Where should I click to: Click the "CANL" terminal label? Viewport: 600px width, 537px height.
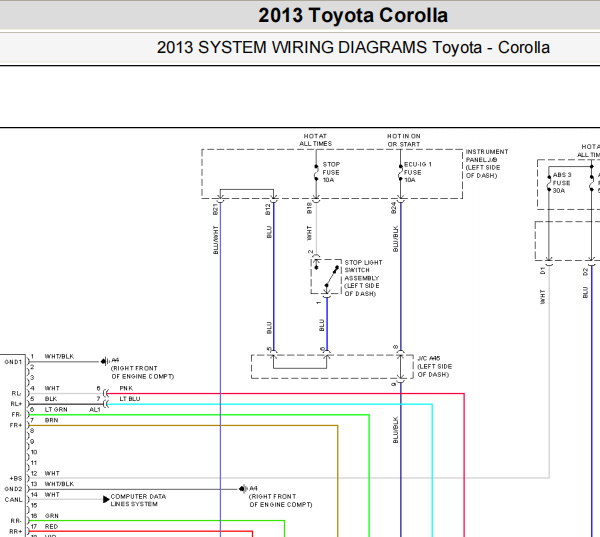tap(13, 500)
